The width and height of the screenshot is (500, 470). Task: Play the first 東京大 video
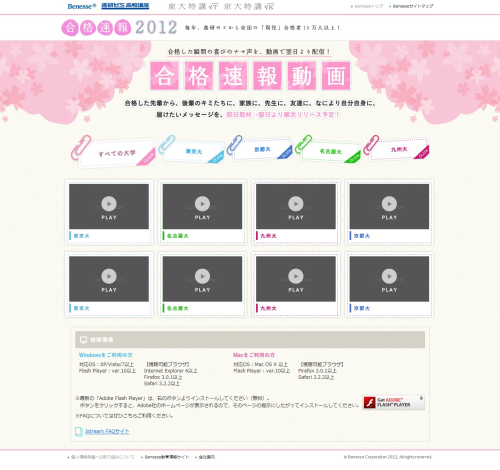pyautogui.click(x=109, y=206)
